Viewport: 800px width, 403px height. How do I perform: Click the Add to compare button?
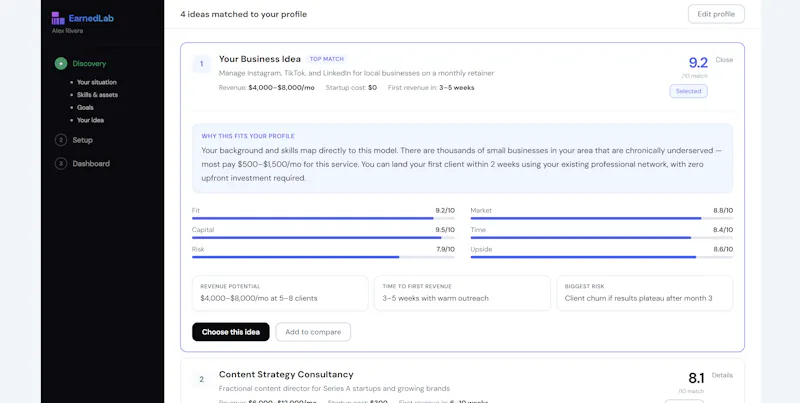point(313,332)
